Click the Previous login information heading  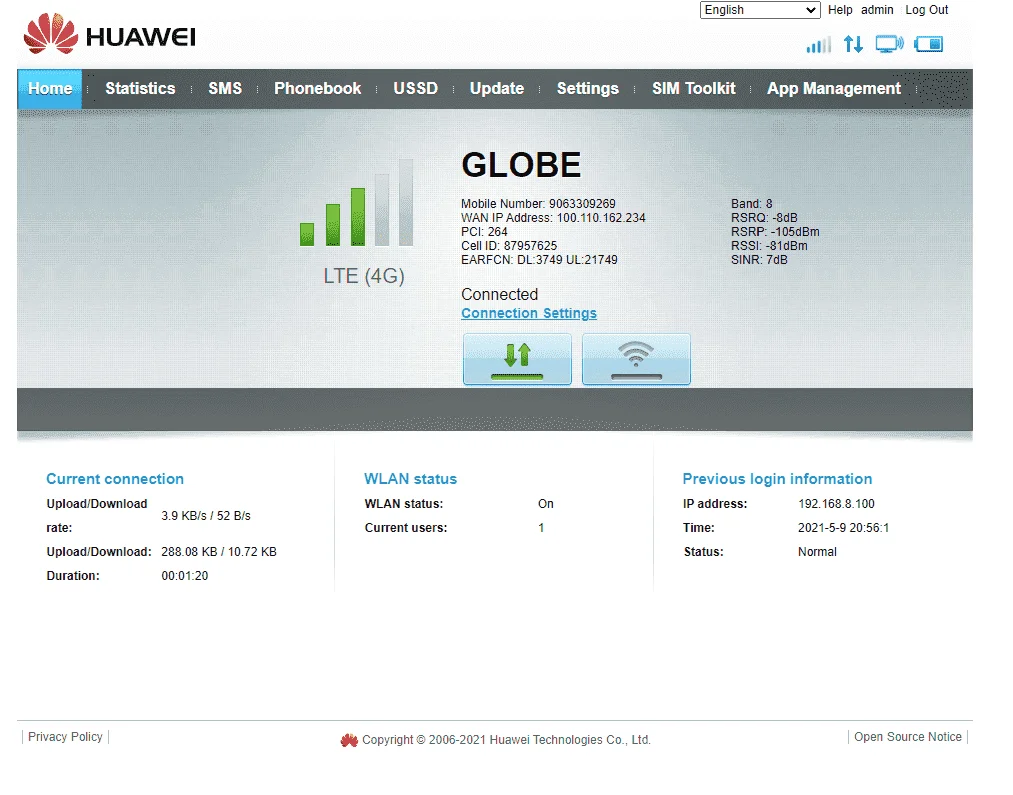pyautogui.click(x=777, y=479)
